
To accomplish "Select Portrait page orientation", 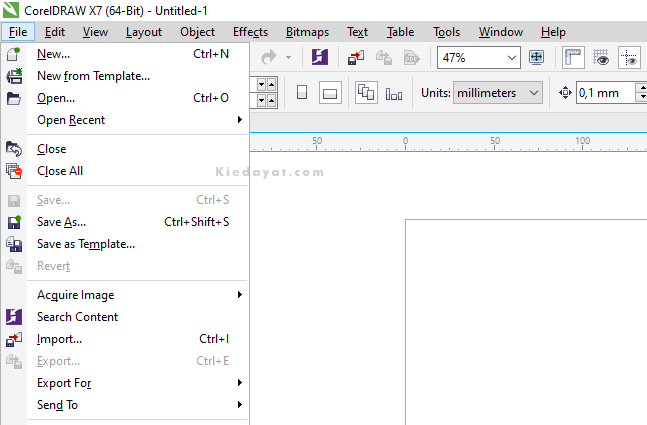I will click(302, 92).
